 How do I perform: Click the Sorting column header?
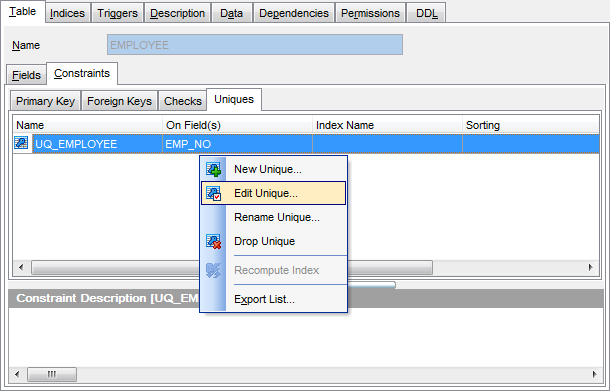point(531,125)
